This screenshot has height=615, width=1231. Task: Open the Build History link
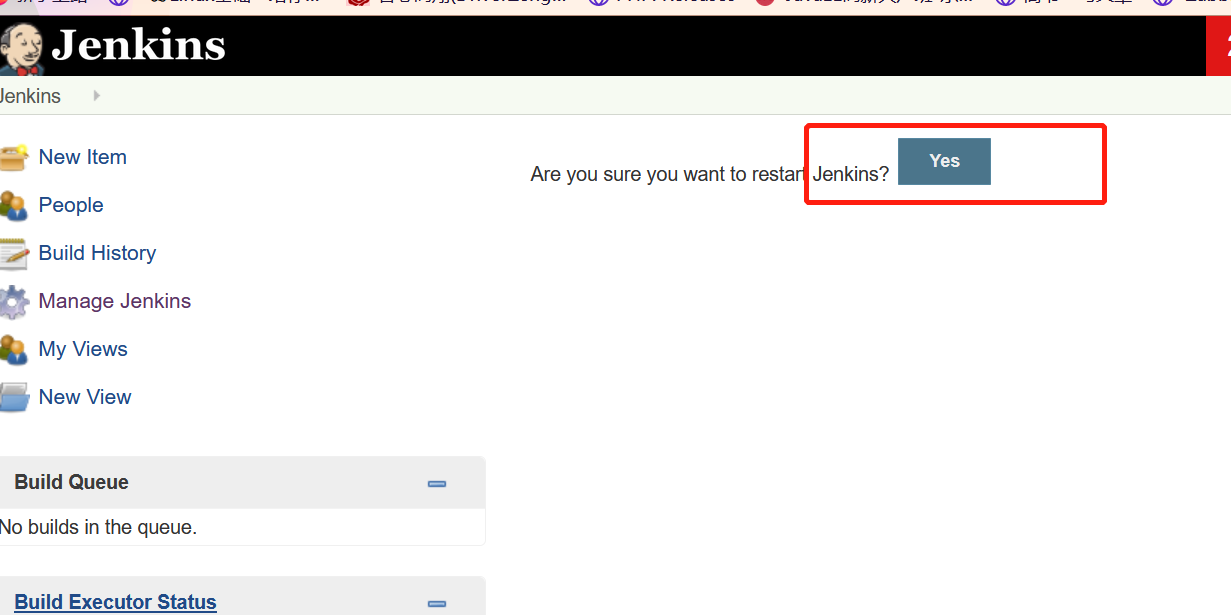(97, 253)
